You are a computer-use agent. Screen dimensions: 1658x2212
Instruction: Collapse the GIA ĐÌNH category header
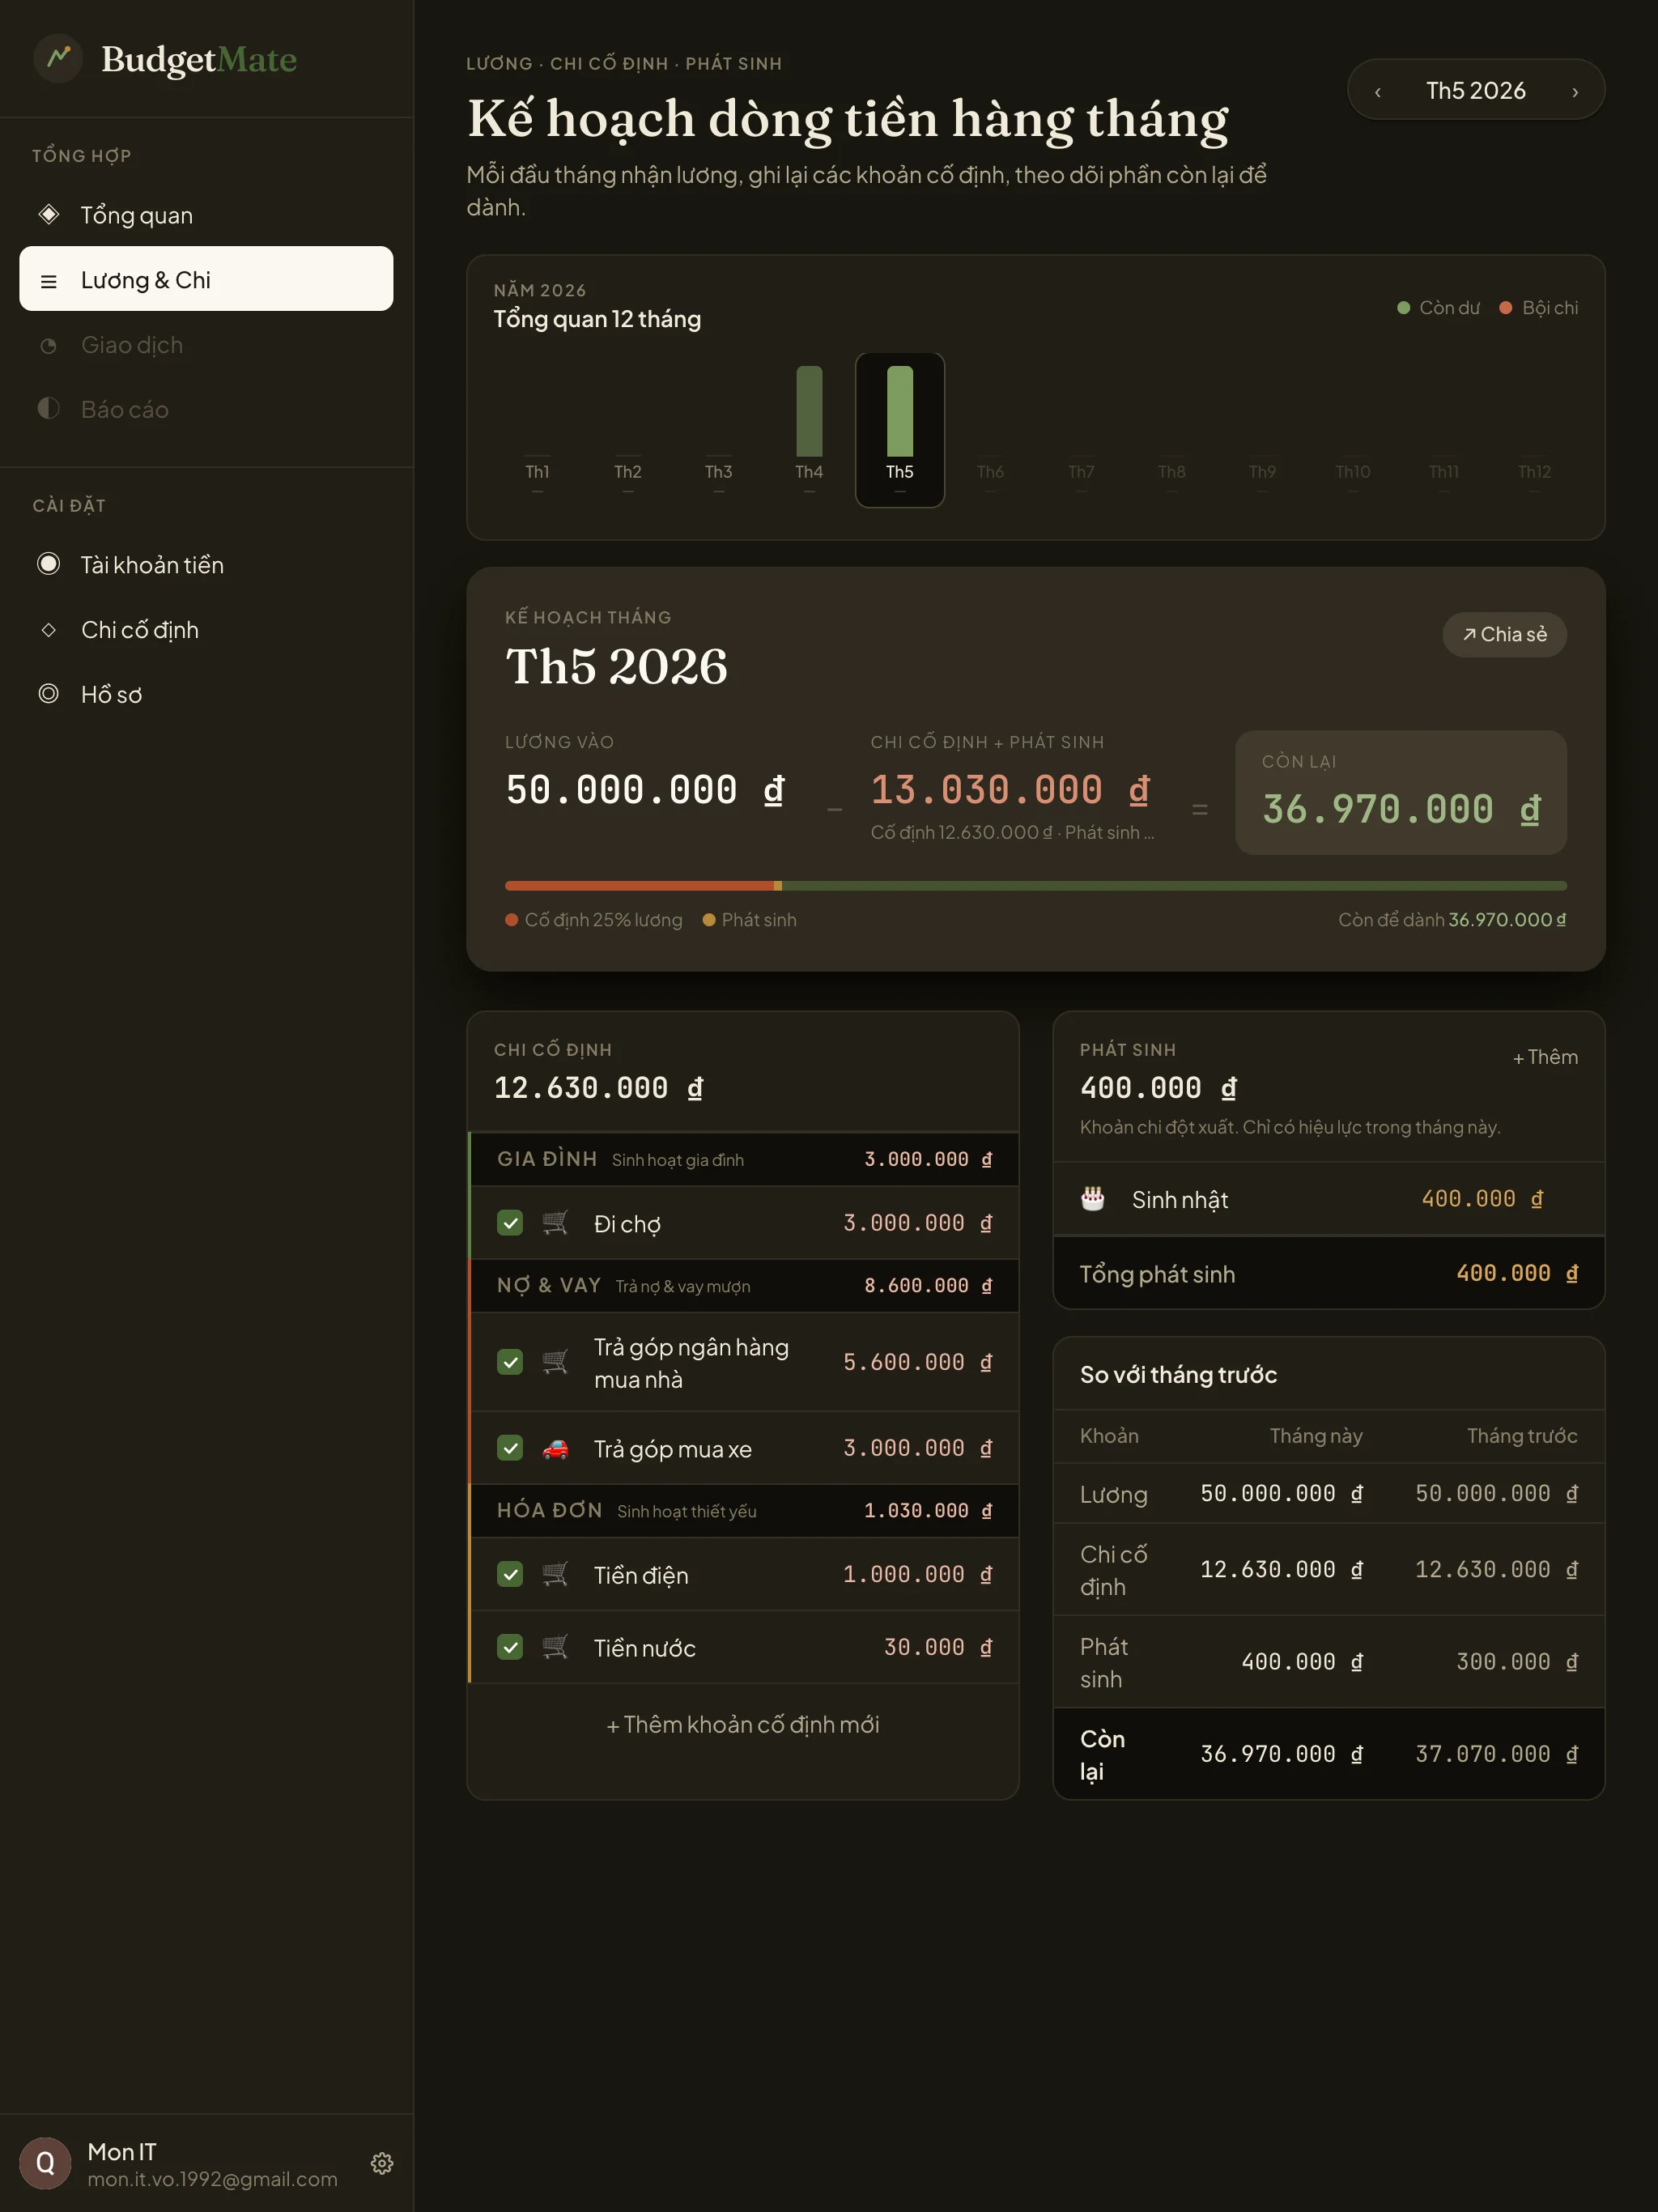tap(744, 1159)
